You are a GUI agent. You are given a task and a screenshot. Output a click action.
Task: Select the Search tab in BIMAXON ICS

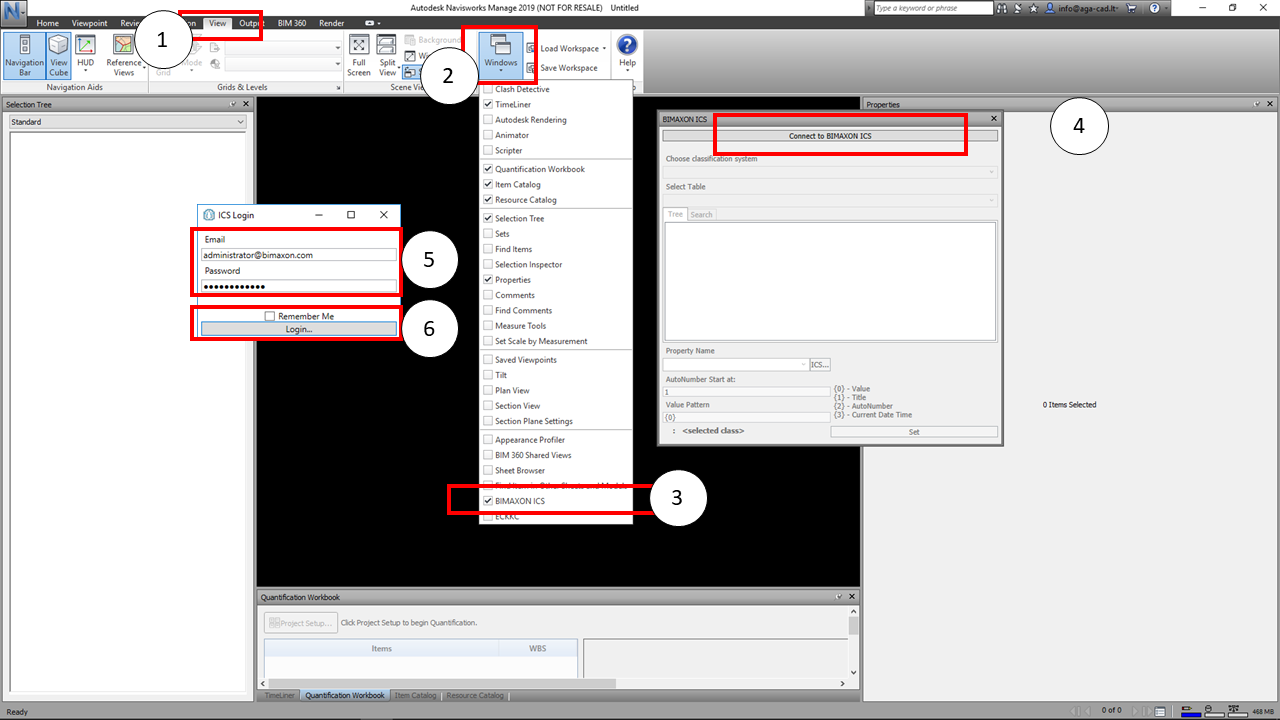click(x=701, y=214)
